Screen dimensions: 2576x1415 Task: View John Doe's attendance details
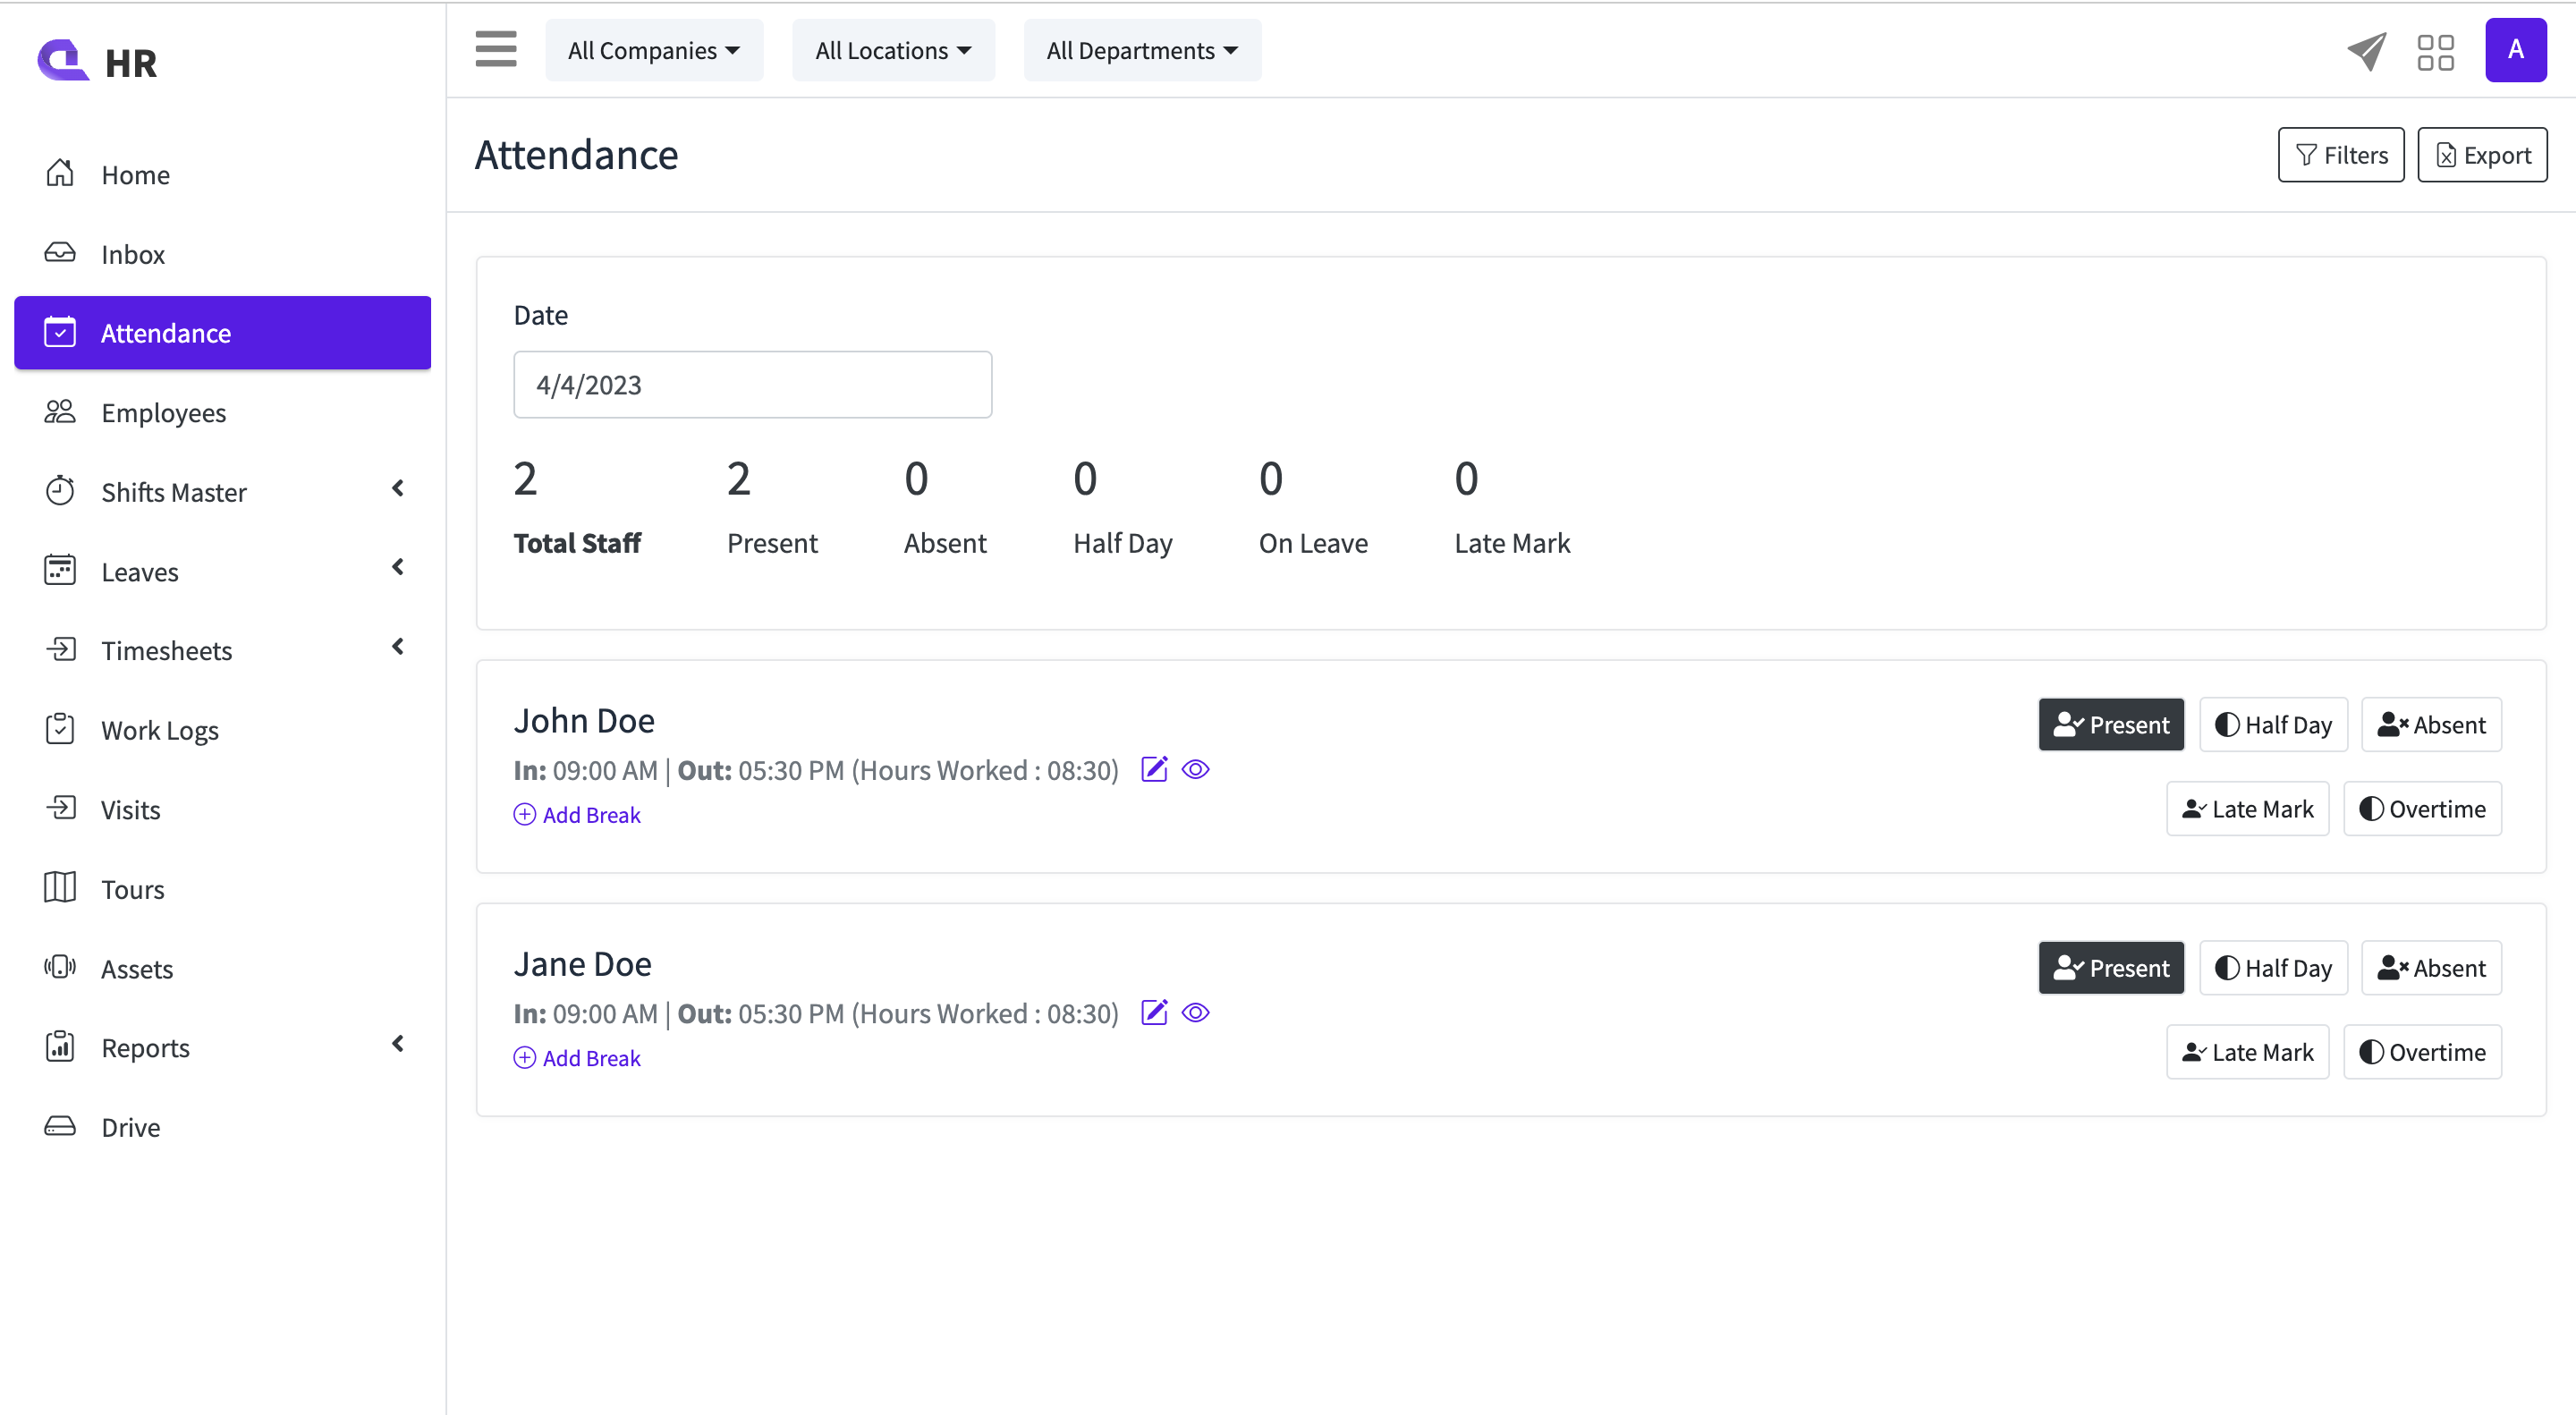pyautogui.click(x=1196, y=769)
